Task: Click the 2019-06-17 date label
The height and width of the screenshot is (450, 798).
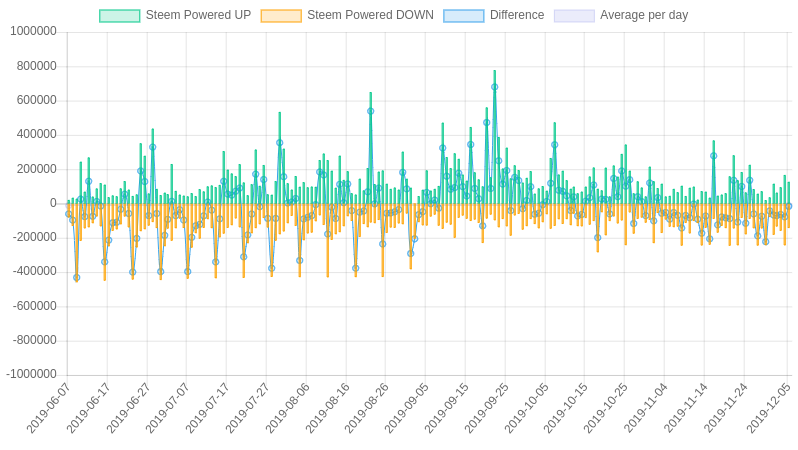Action: tap(88, 408)
